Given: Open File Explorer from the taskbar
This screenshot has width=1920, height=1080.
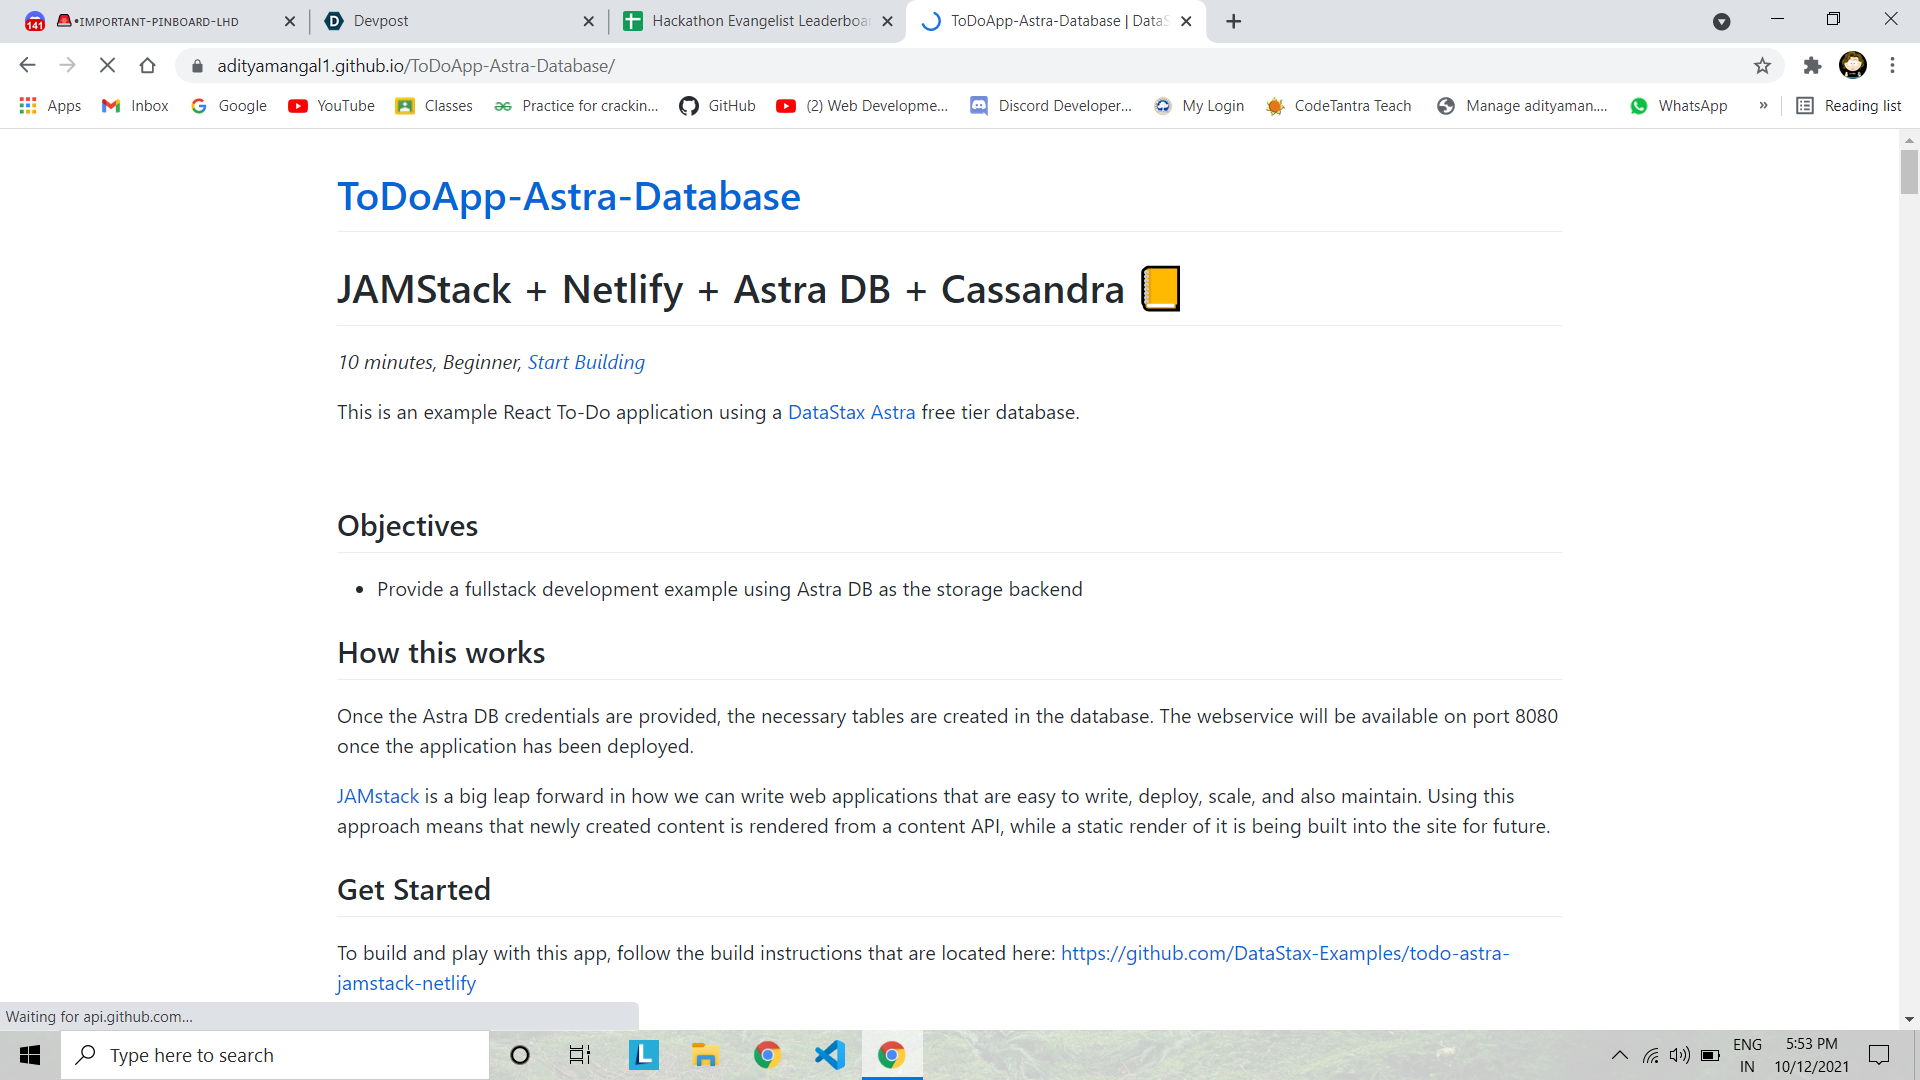Looking at the screenshot, I should 705,1055.
